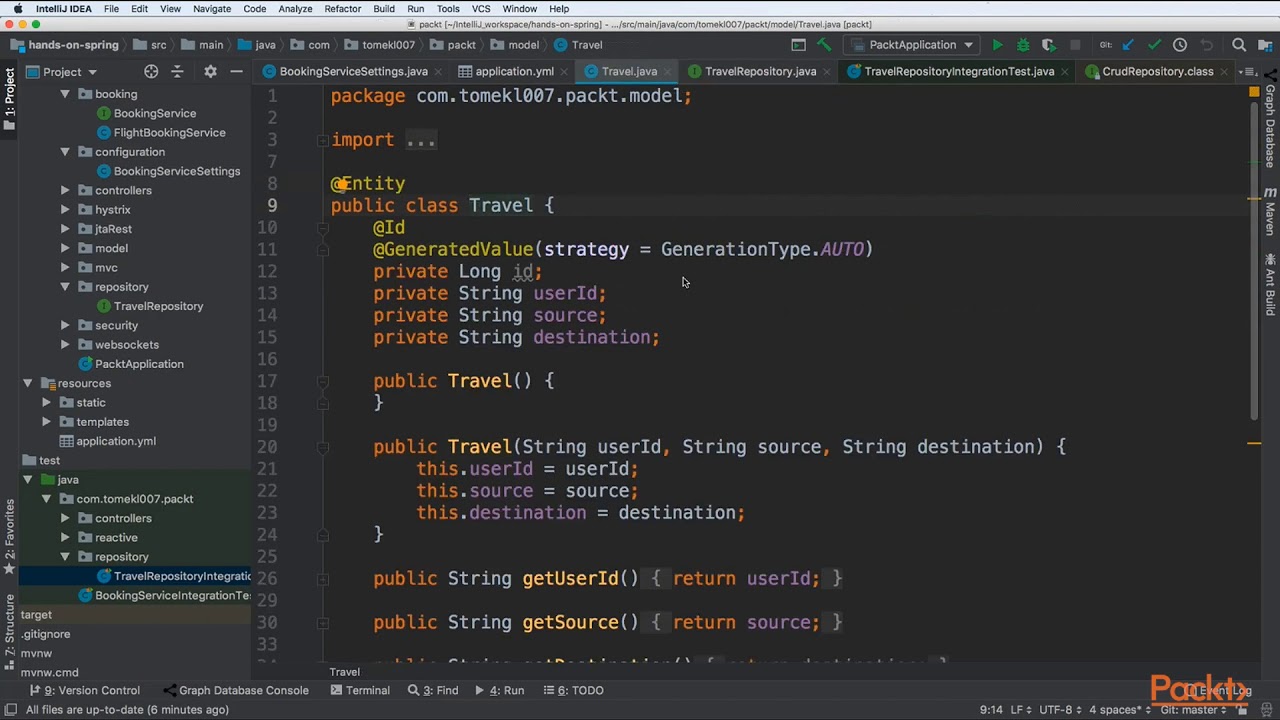Expand the hystrix folder
This screenshot has width=1280, height=720.
coord(65,210)
